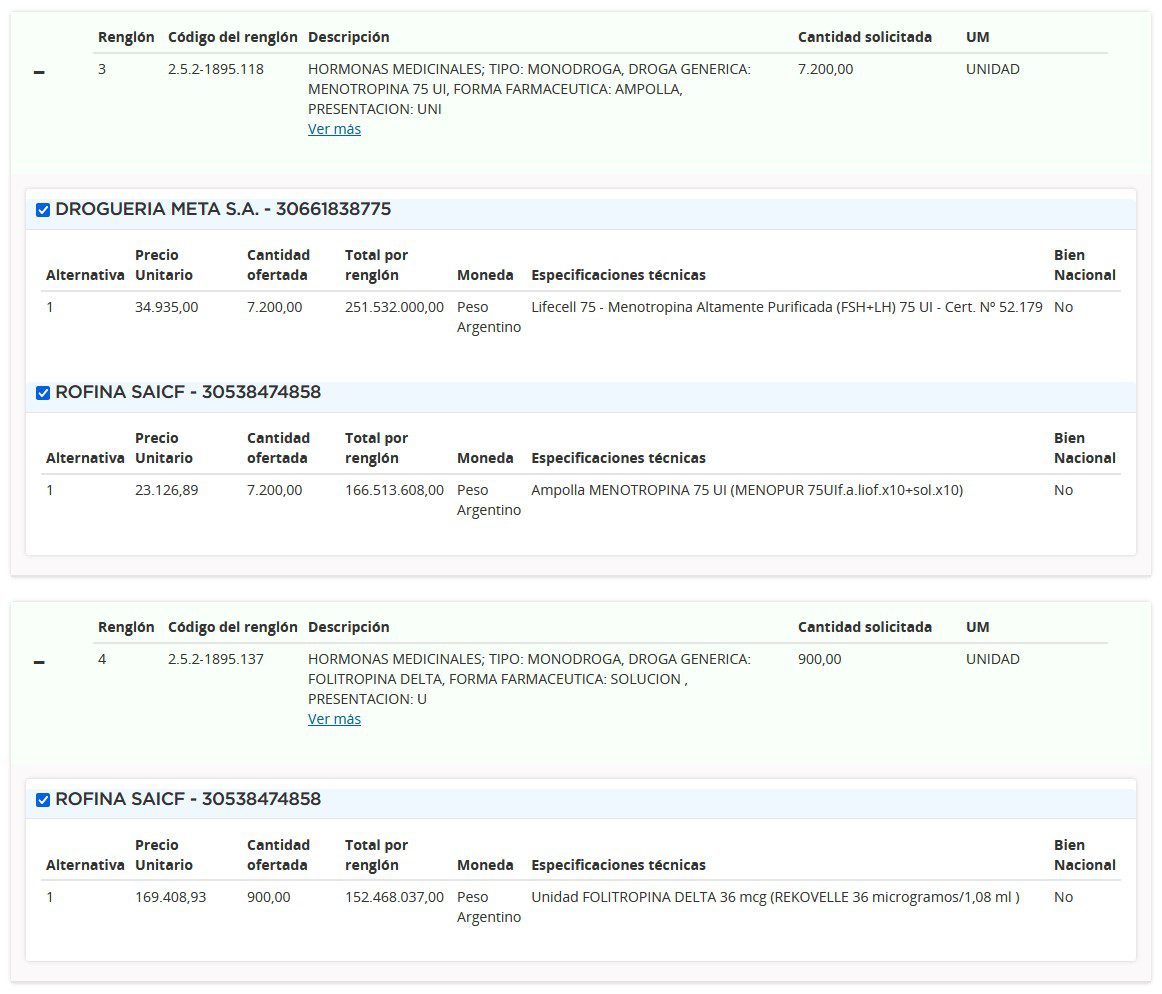Click the Lifecell 75 technical specification text
Image resolution: width=1162 pixels, height=994 pixels.
coord(786,307)
